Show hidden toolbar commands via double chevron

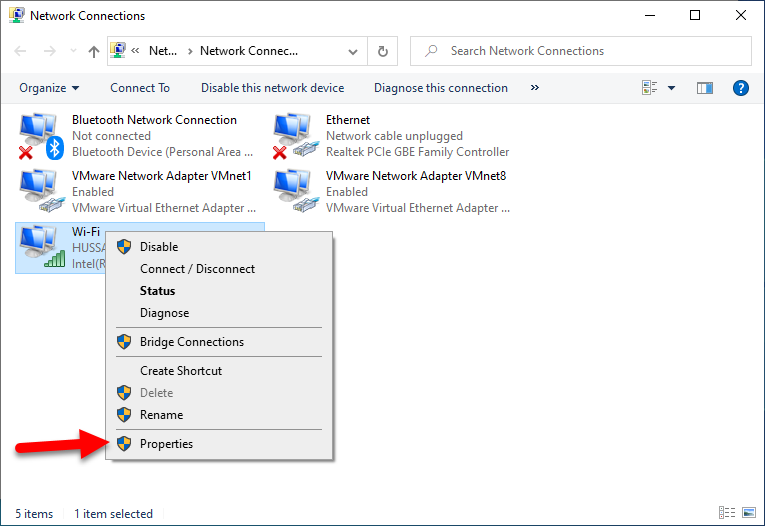535,88
